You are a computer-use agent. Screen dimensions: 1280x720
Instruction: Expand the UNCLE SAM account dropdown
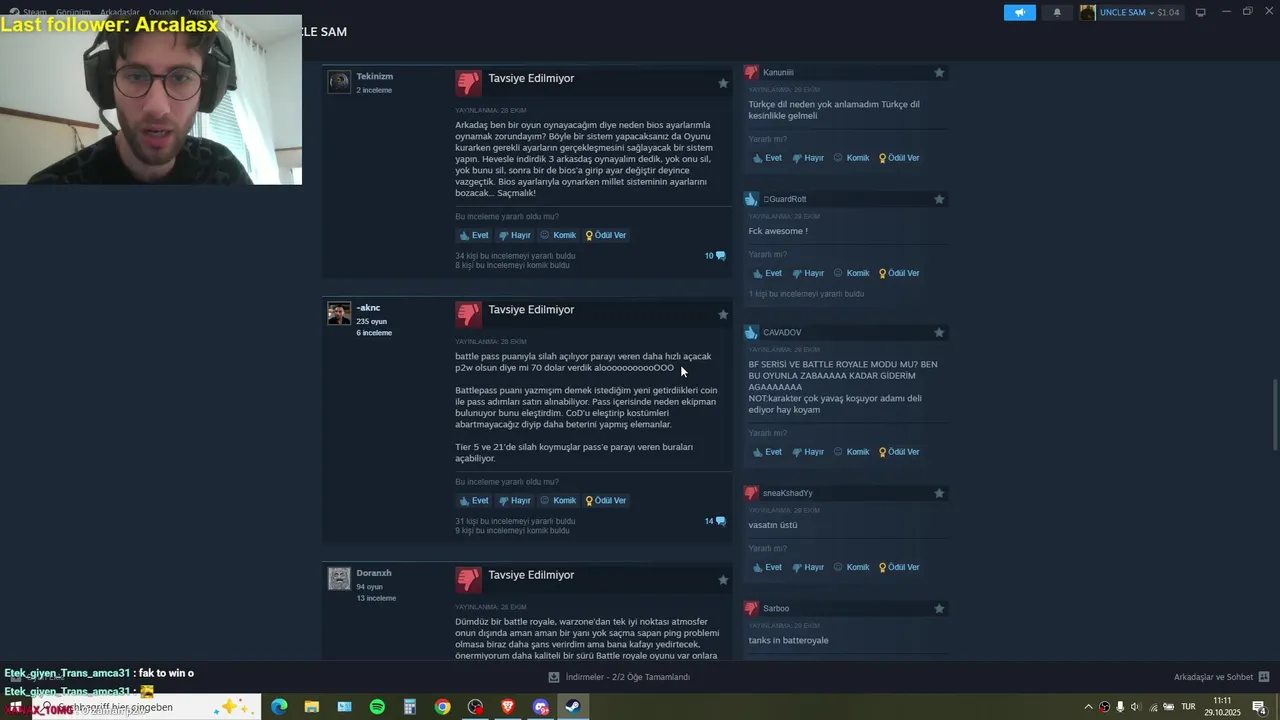coord(1130,12)
